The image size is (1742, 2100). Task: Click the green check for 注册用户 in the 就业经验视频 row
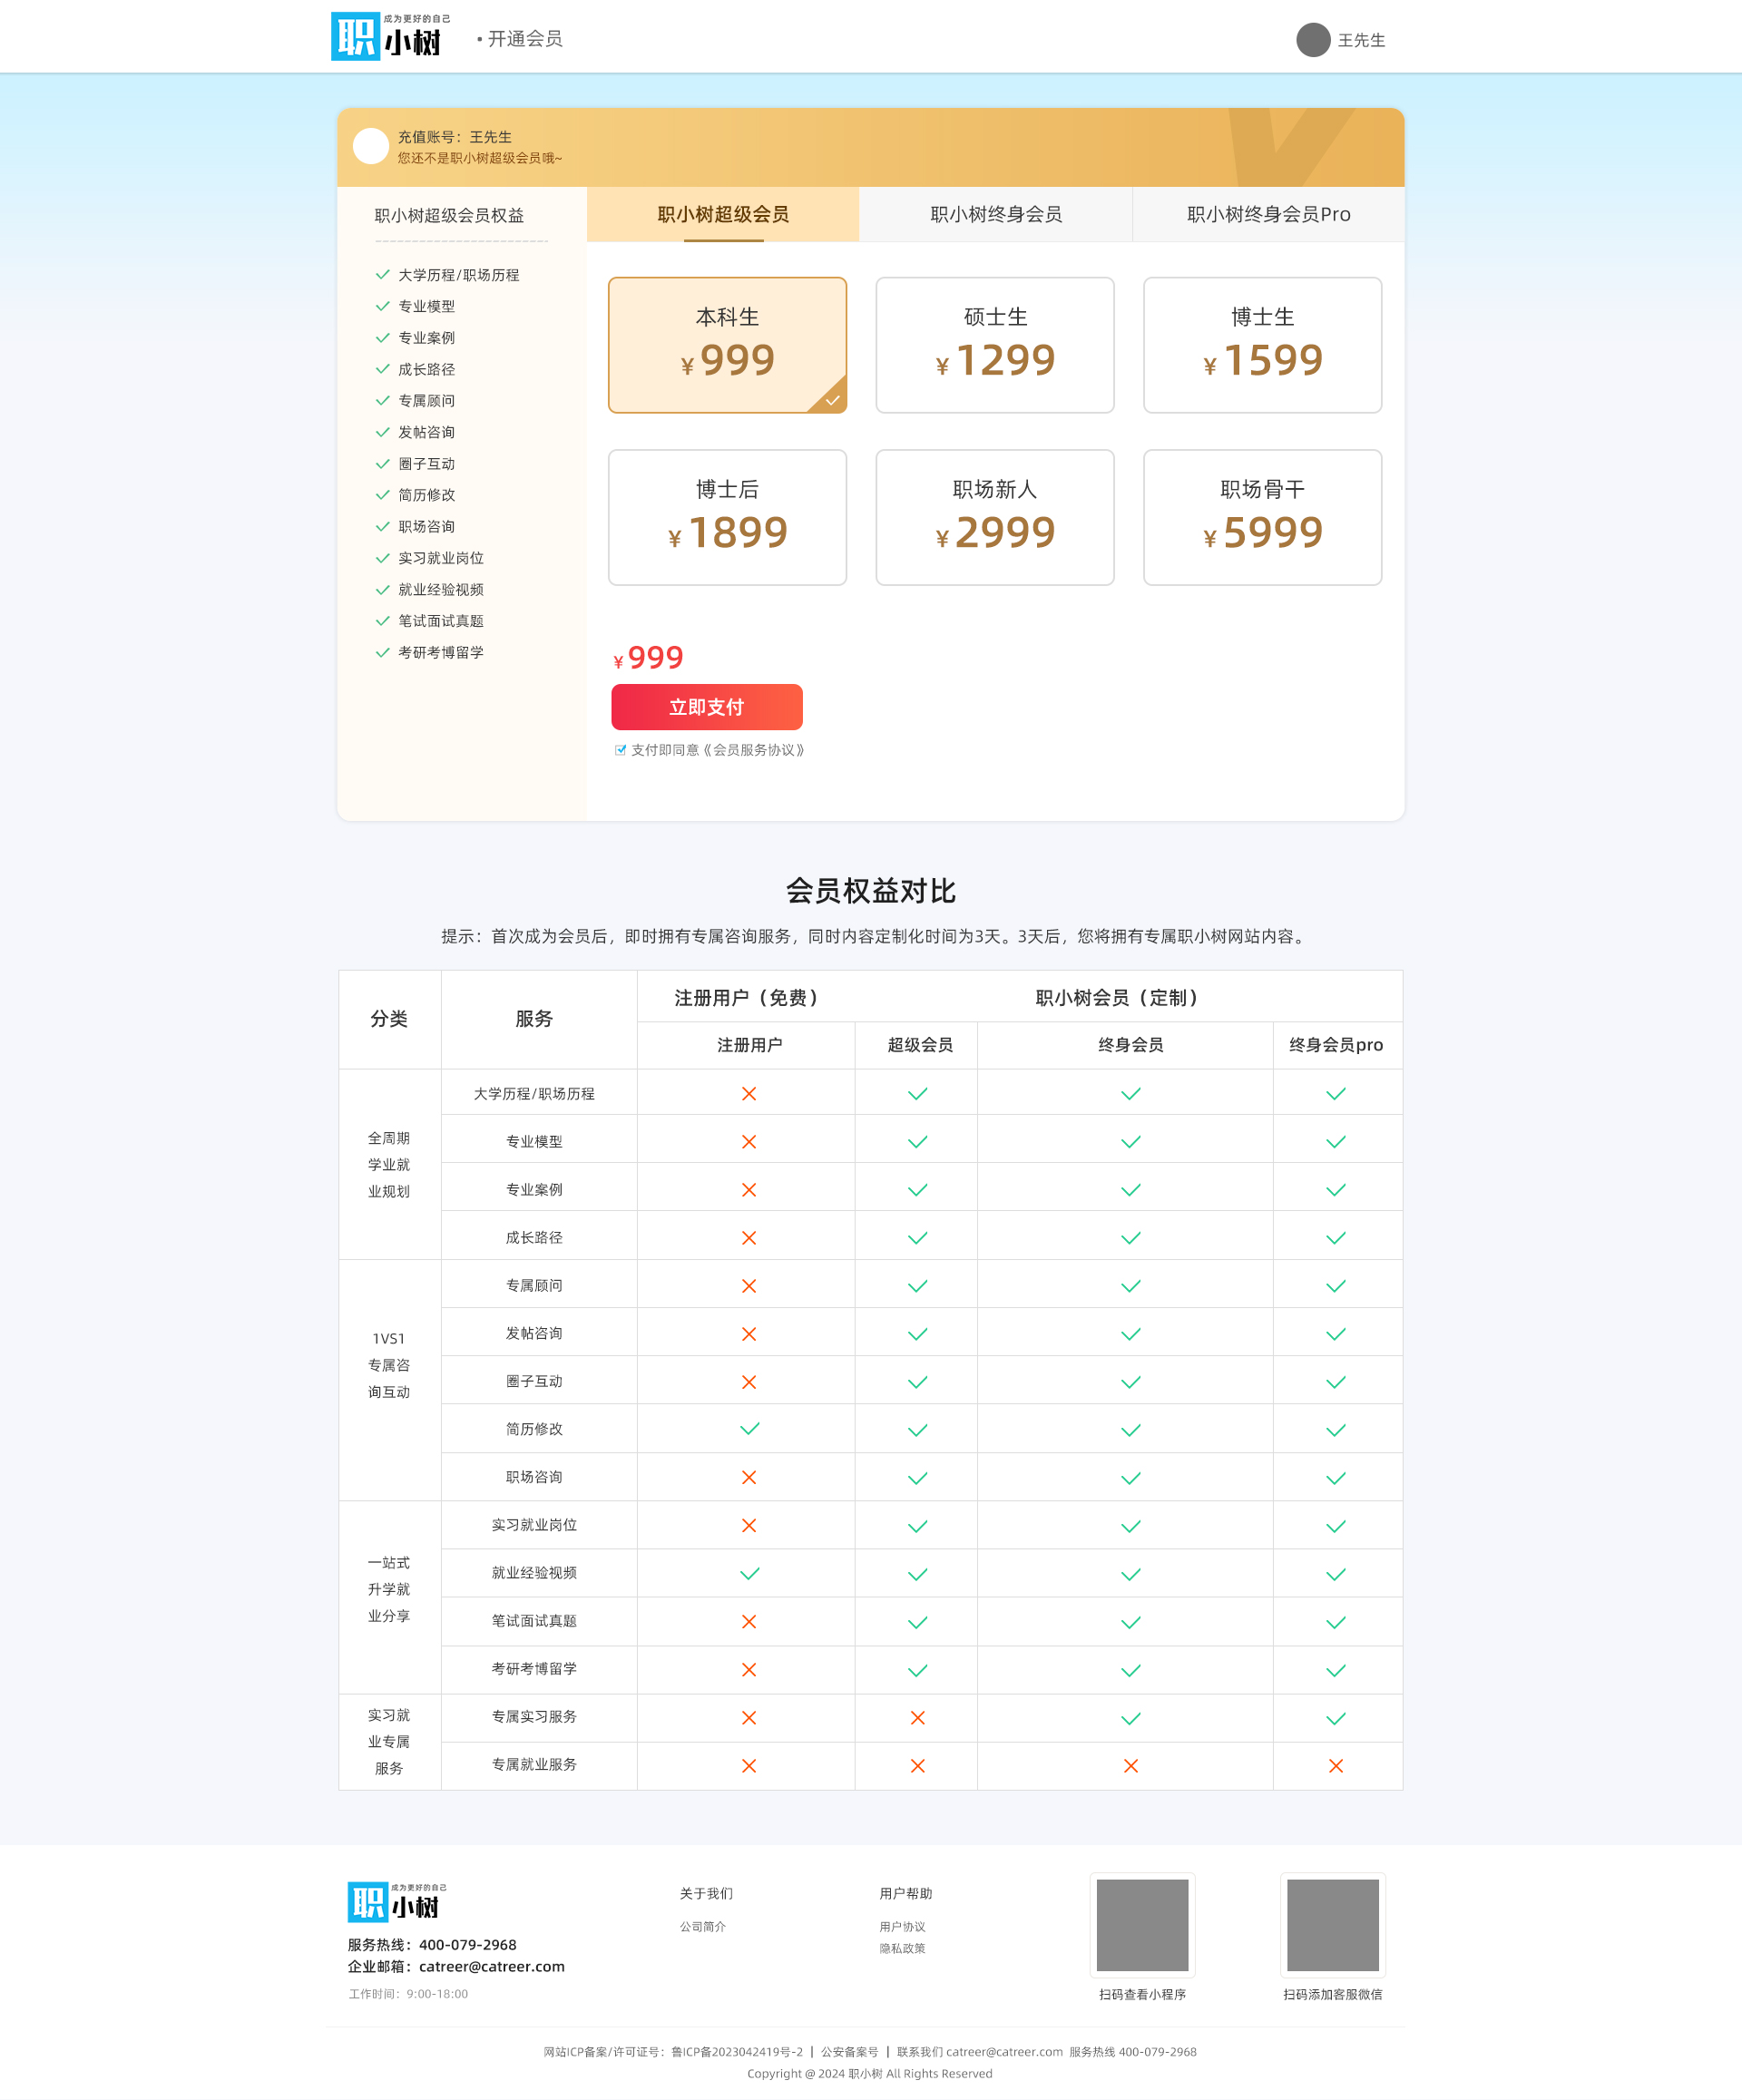(749, 1573)
